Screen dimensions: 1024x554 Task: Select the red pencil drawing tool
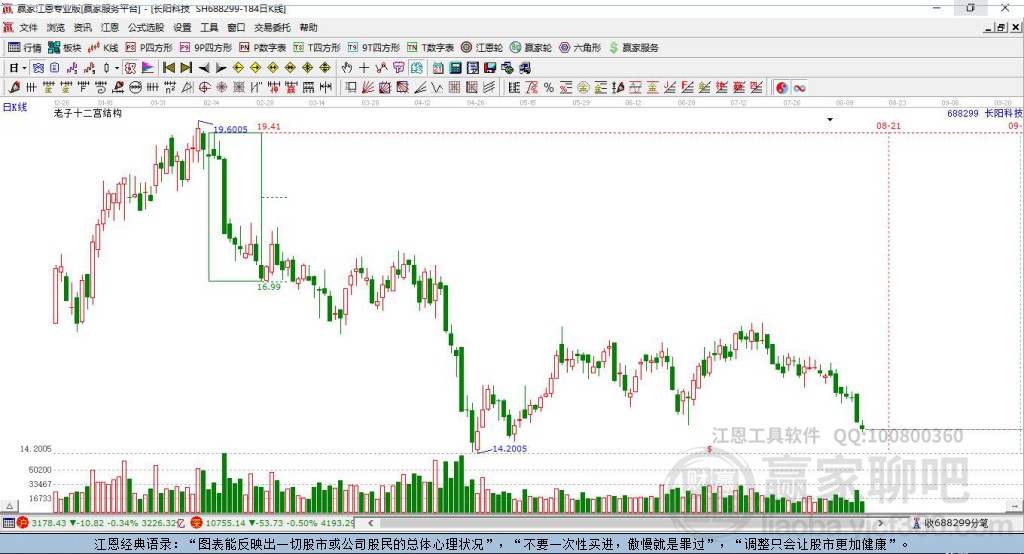click(14, 88)
